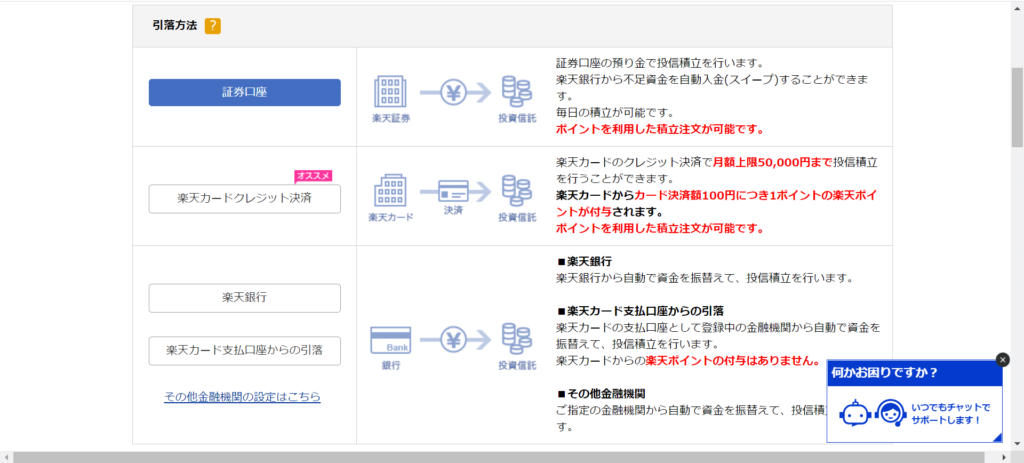Click the orange help question mark icon
Viewport: 1024px width, 463px height.
pos(212,26)
